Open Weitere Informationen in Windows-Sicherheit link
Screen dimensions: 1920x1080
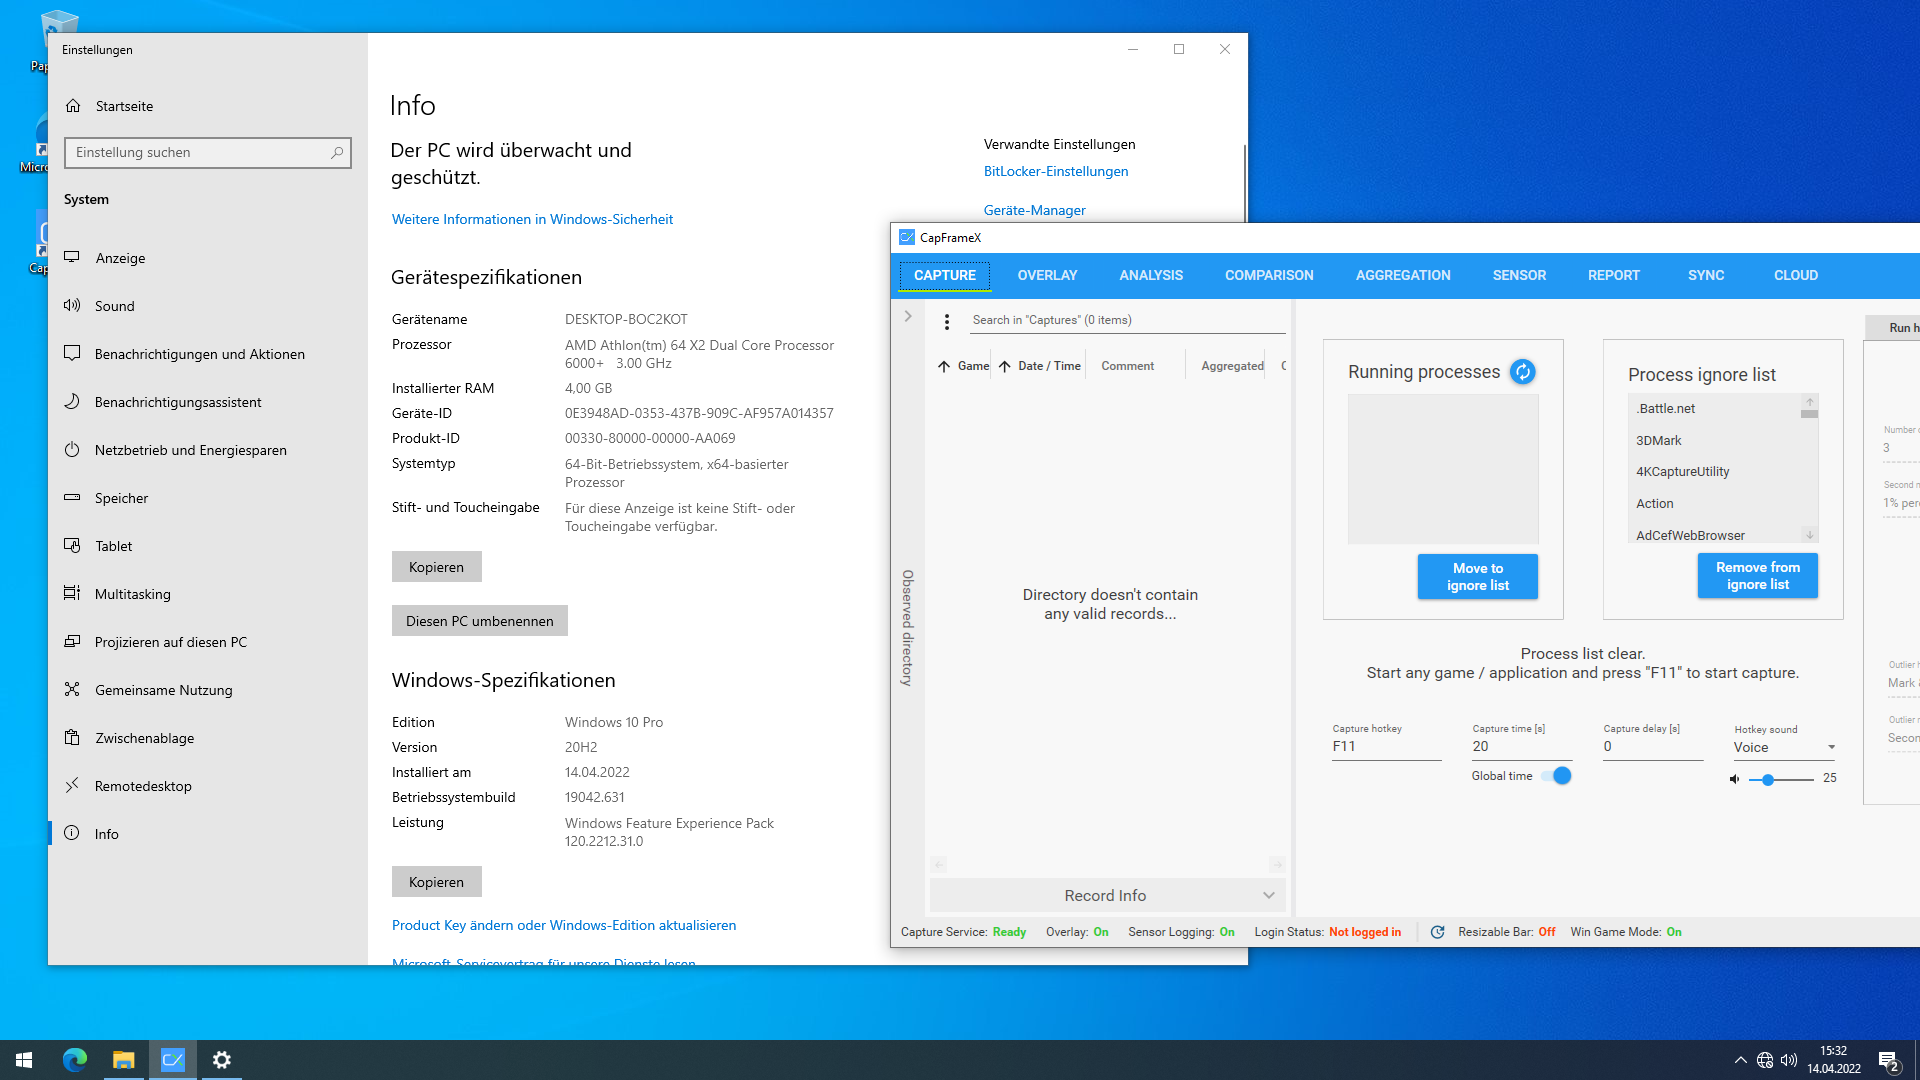pos(532,219)
